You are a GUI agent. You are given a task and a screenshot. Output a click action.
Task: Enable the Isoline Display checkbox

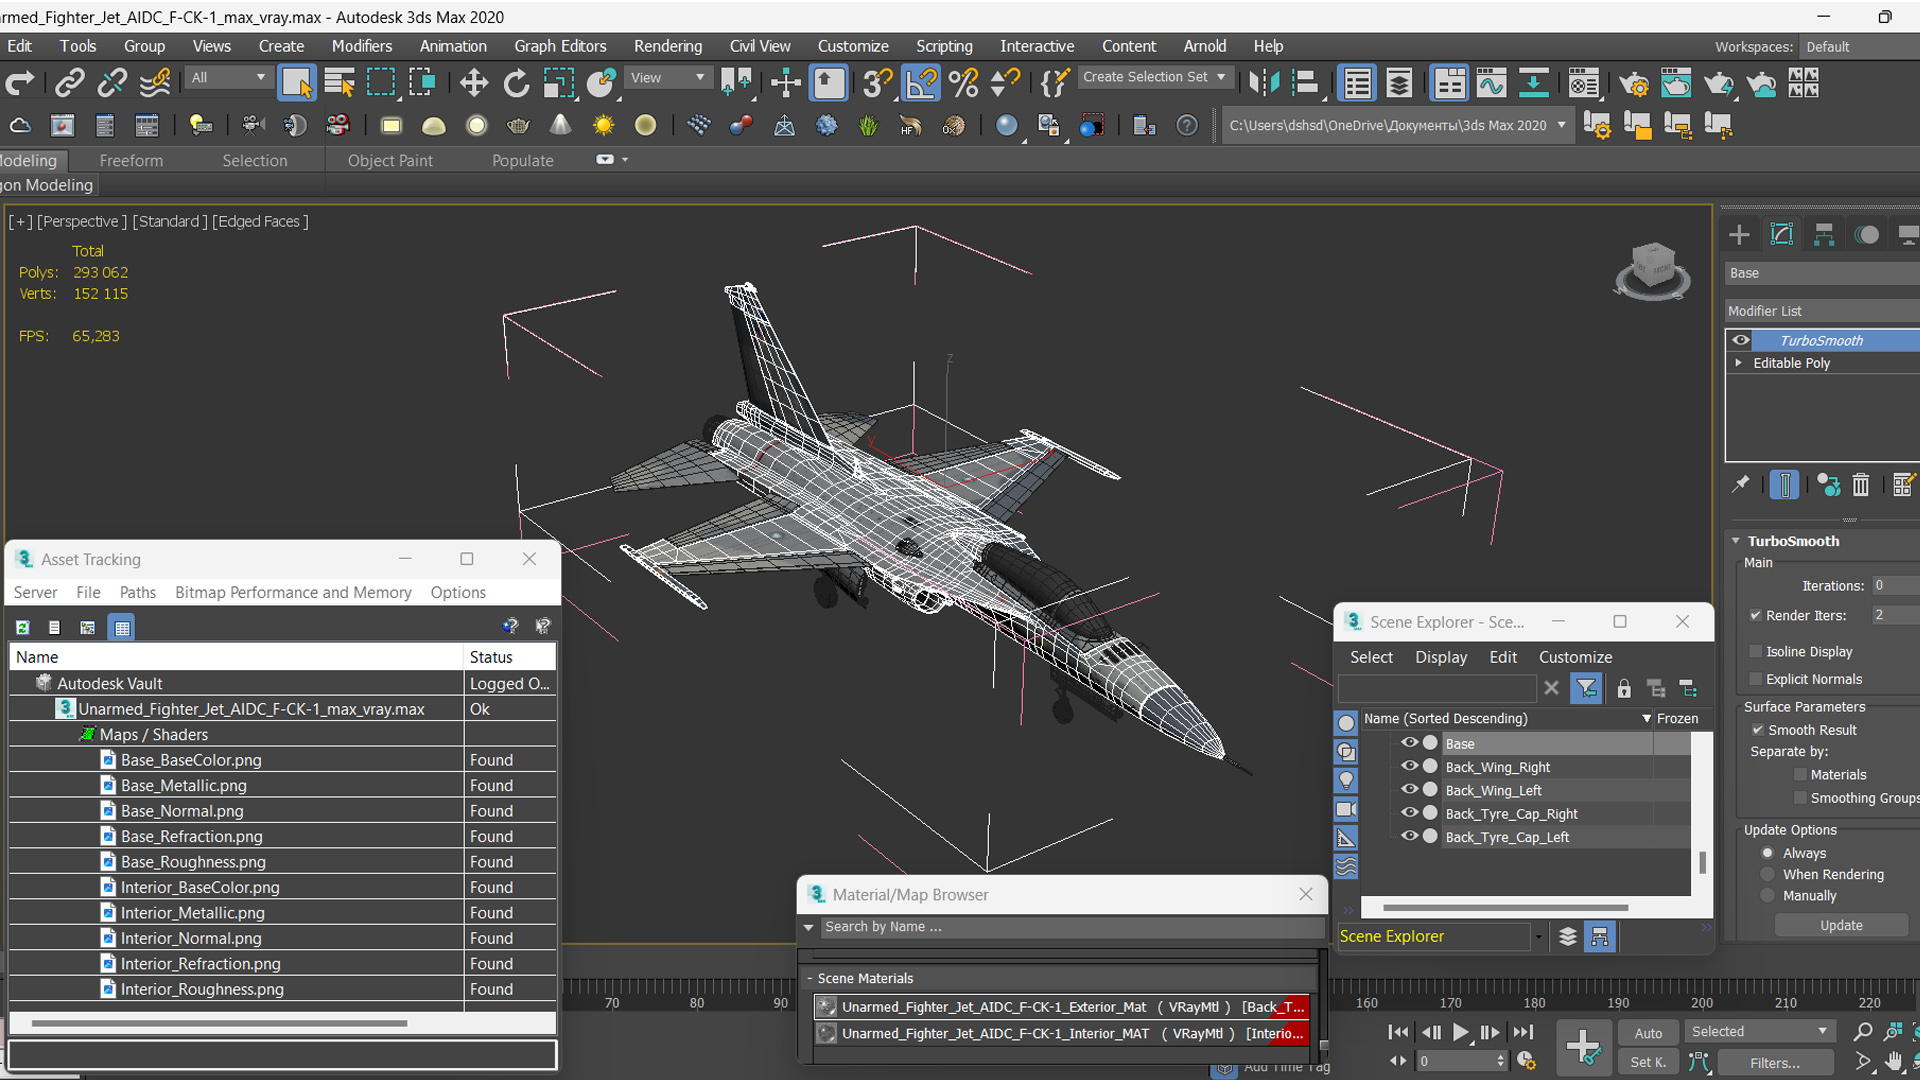tap(1756, 651)
